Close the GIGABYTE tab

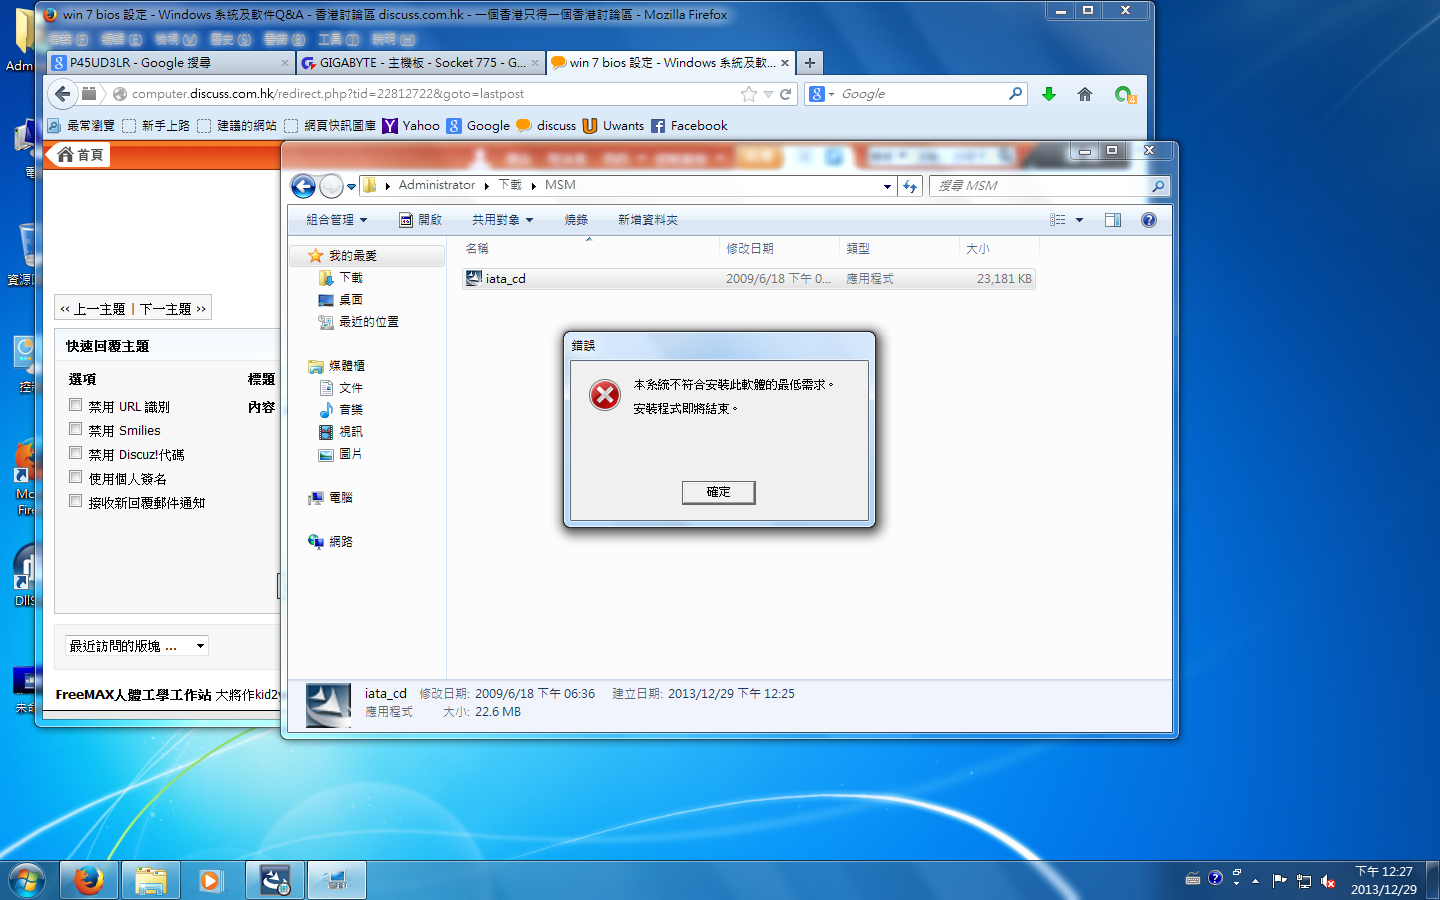[x=535, y=63]
